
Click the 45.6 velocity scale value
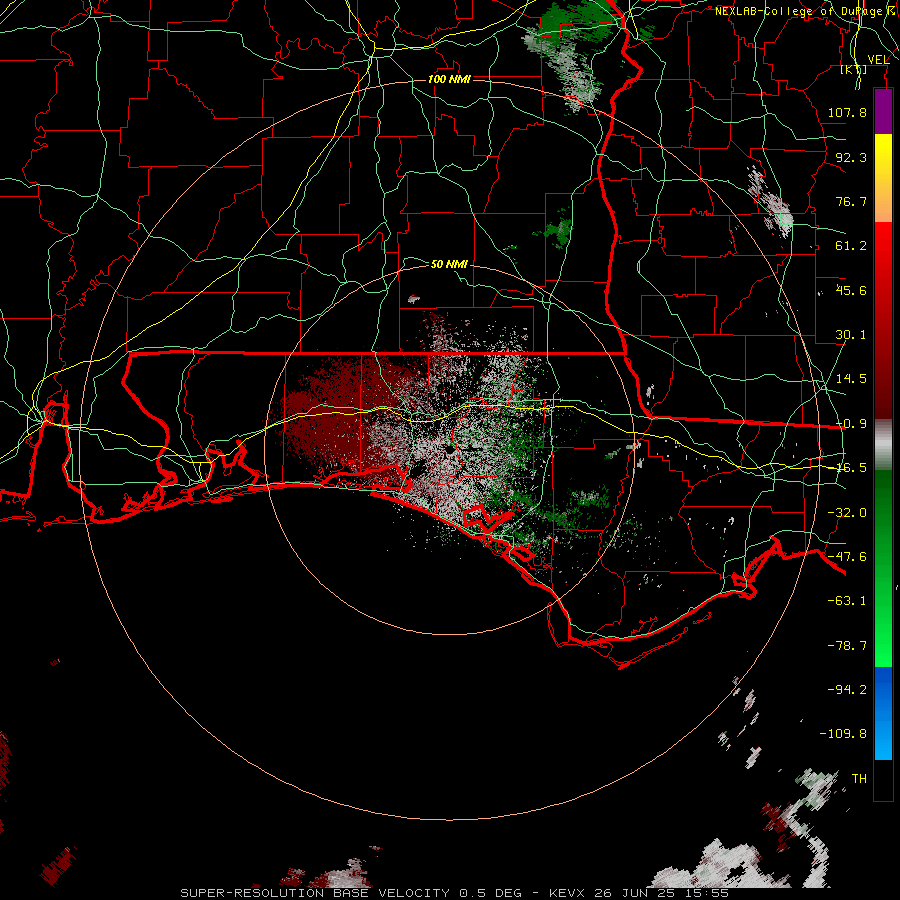click(851, 290)
